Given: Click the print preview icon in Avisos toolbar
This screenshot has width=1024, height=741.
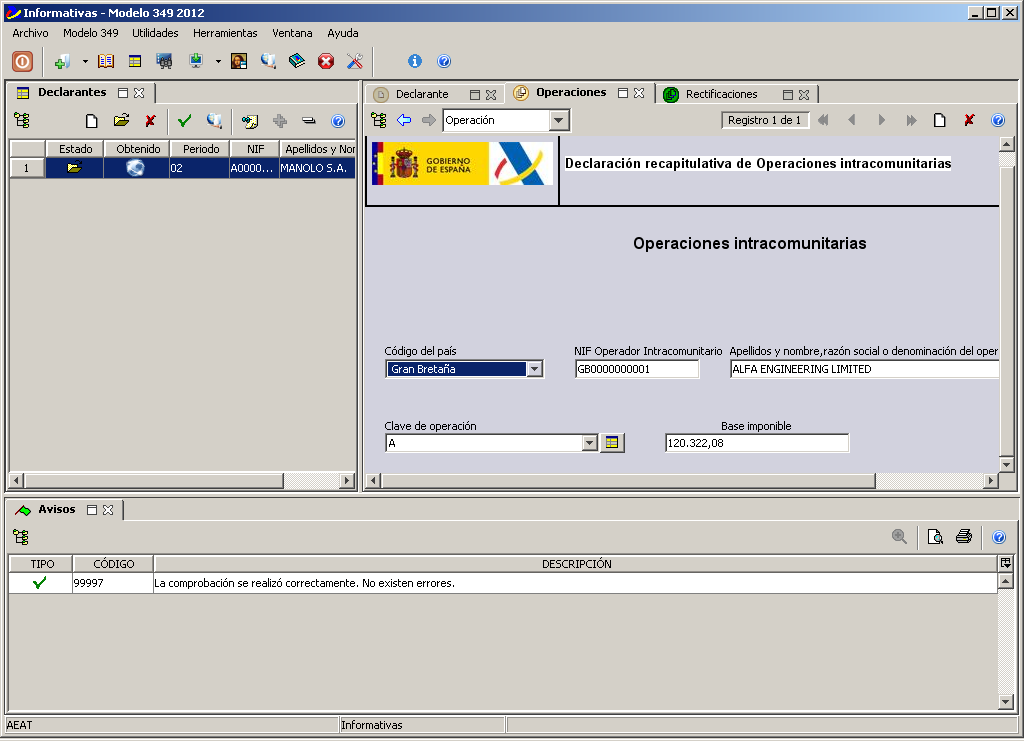Looking at the screenshot, I should [934, 536].
